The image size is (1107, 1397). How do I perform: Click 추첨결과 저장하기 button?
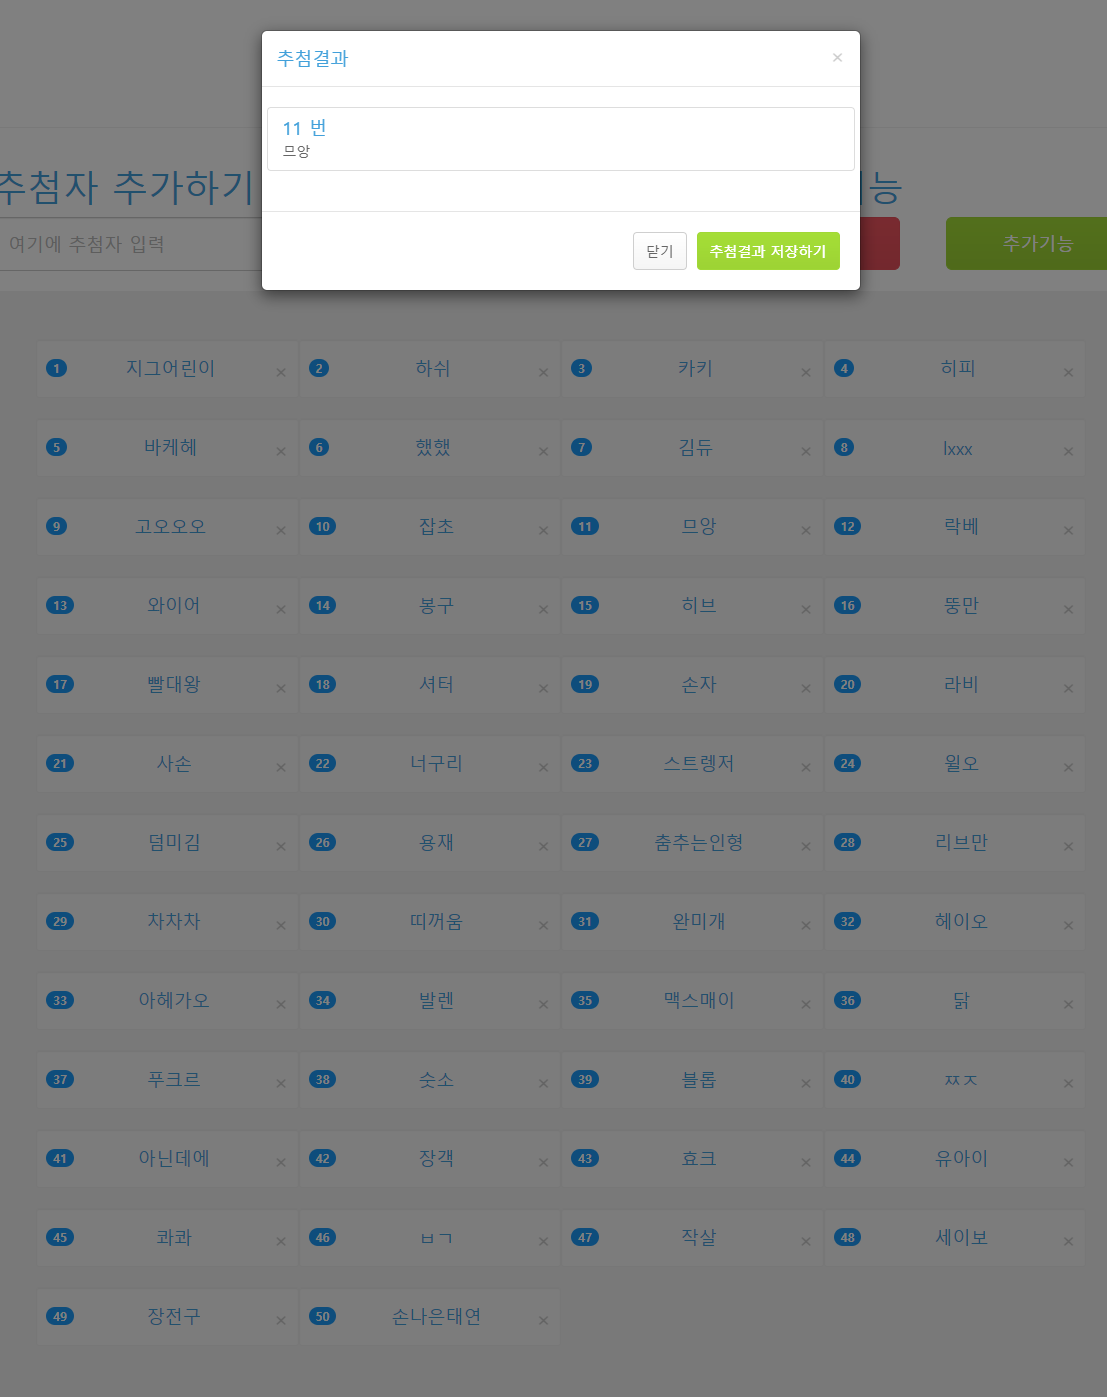(767, 251)
